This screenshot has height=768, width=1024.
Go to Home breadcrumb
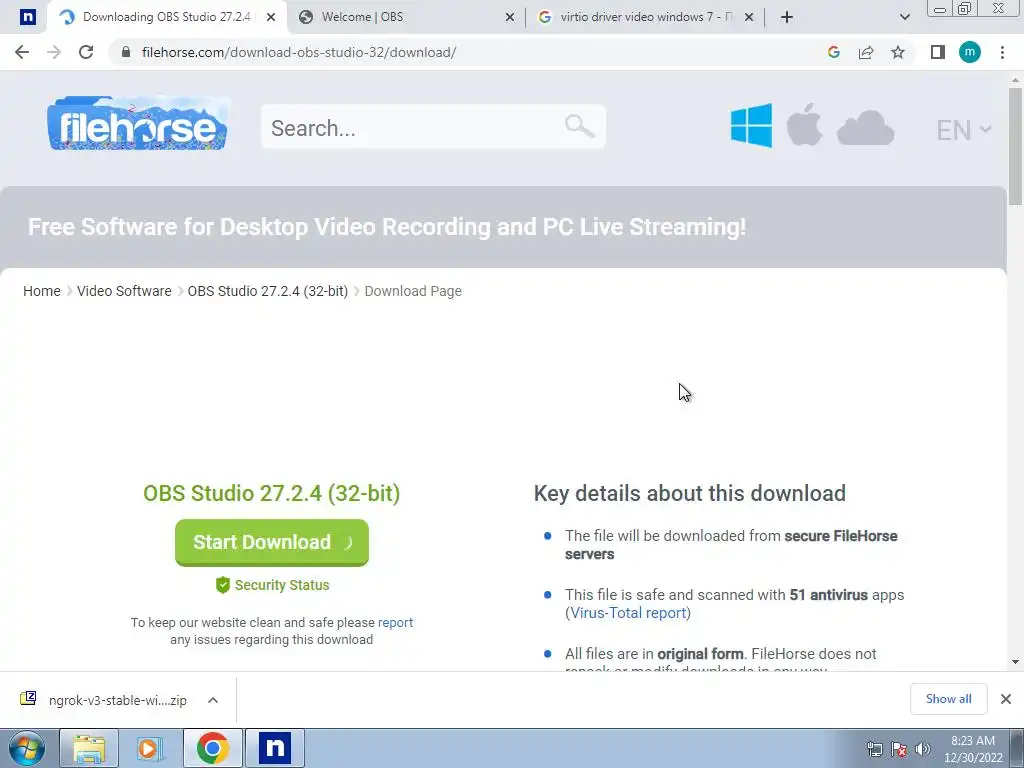(42, 291)
